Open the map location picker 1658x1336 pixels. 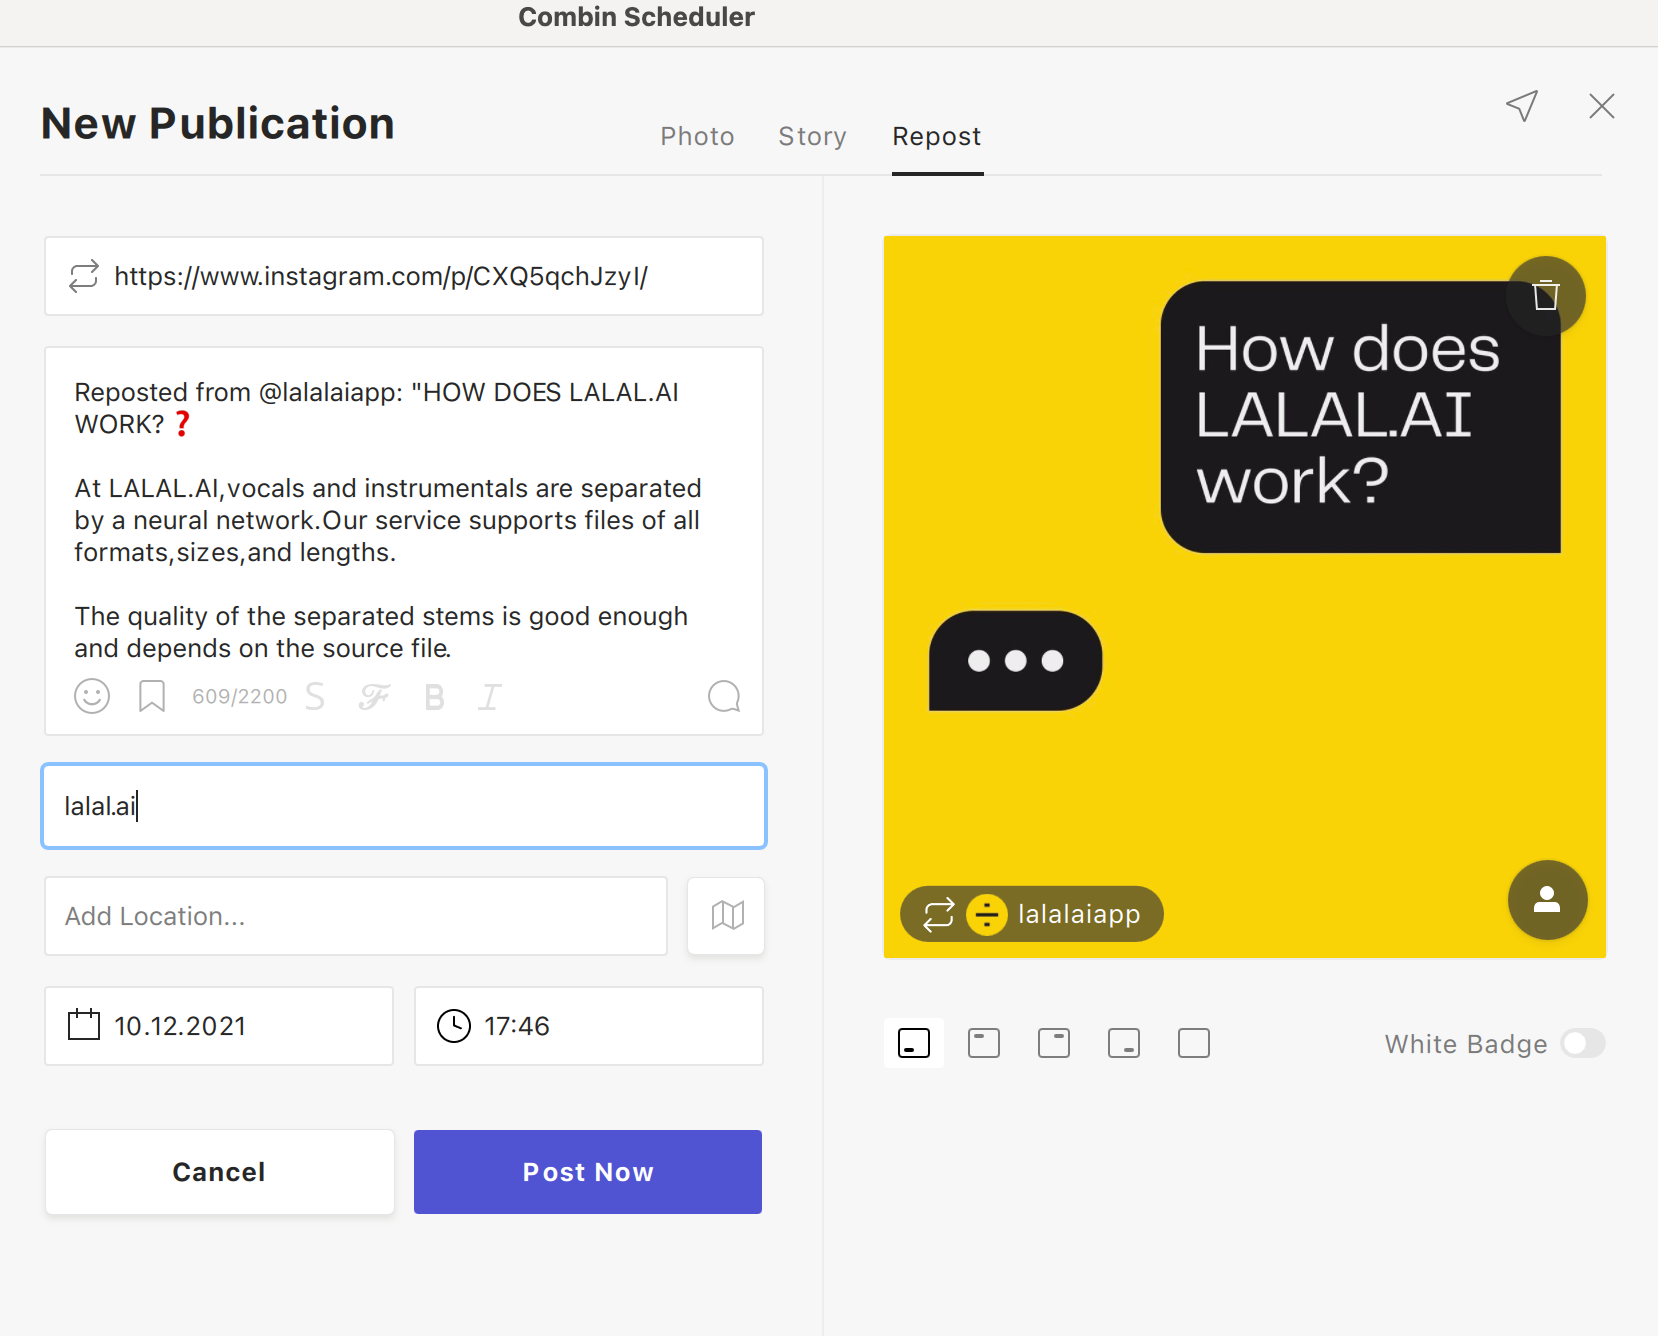(727, 916)
